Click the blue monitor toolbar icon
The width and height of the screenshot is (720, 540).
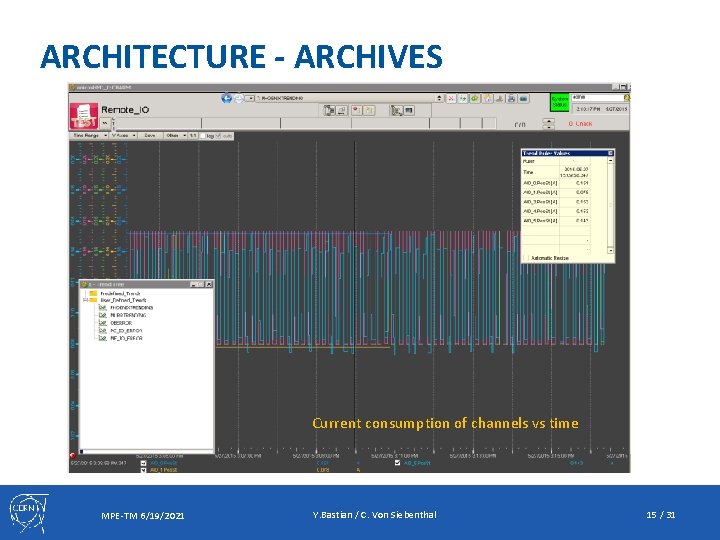click(524, 99)
